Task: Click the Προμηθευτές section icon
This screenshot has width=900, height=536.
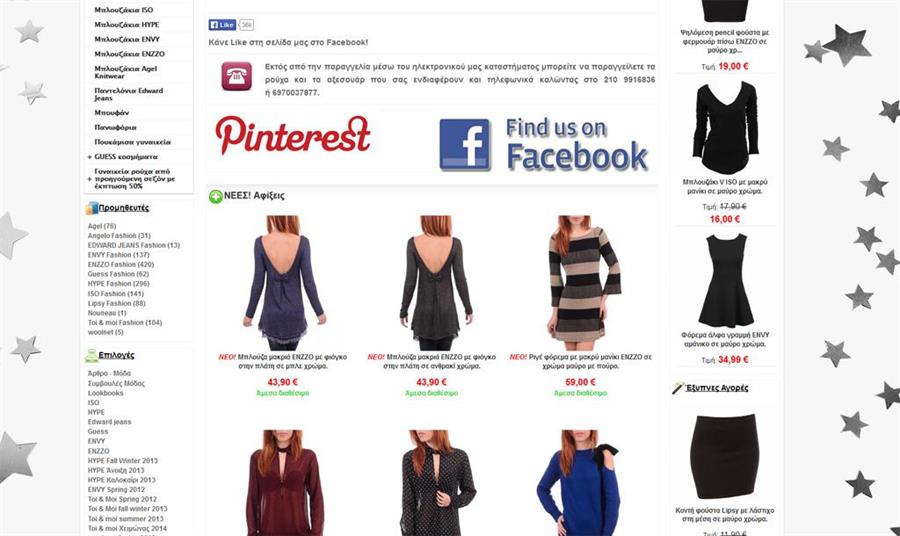Action: (91, 208)
